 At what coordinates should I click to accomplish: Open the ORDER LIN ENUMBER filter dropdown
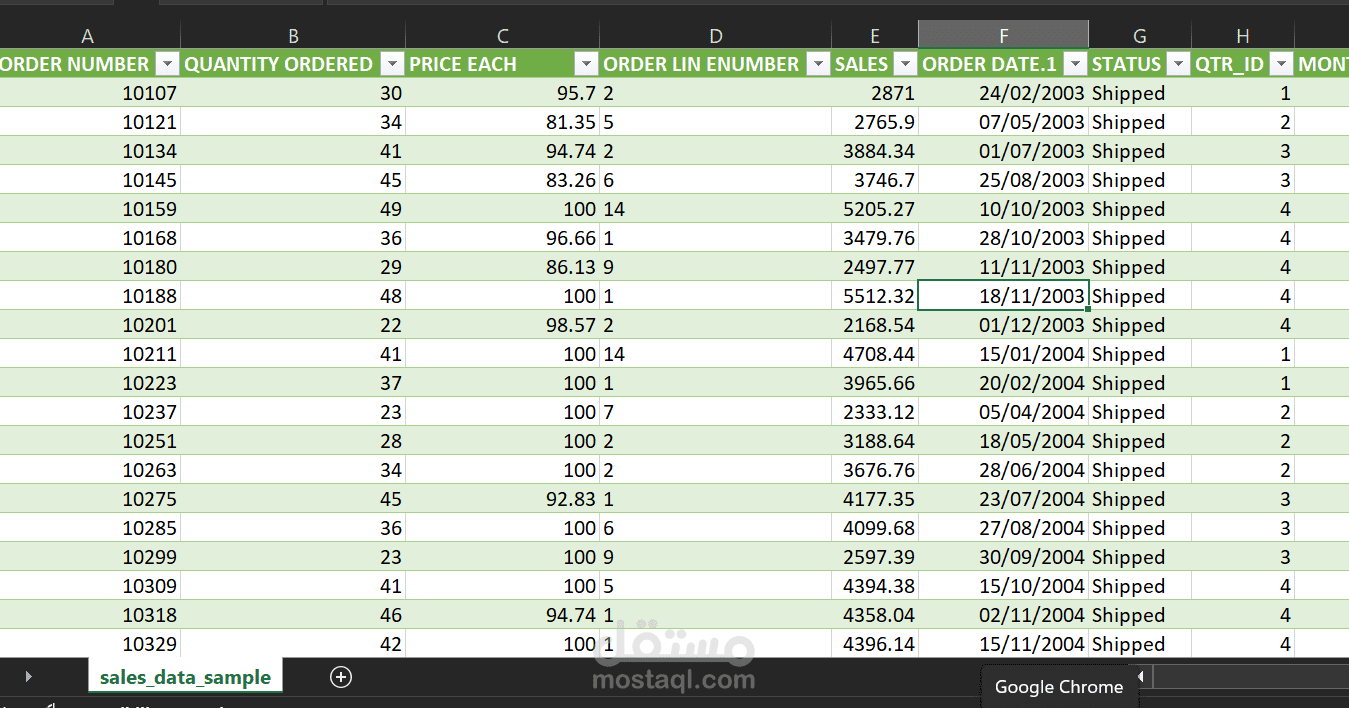point(817,64)
